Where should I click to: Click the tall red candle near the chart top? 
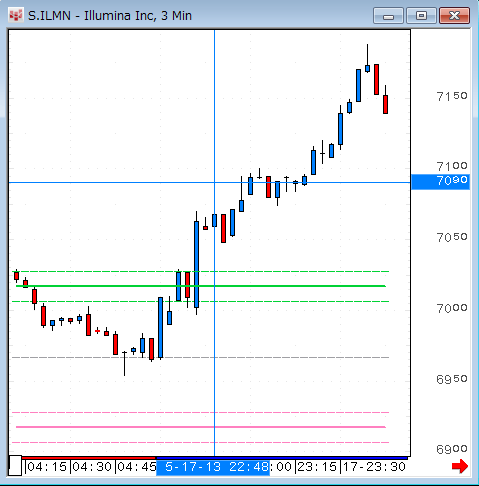click(376, 79)
